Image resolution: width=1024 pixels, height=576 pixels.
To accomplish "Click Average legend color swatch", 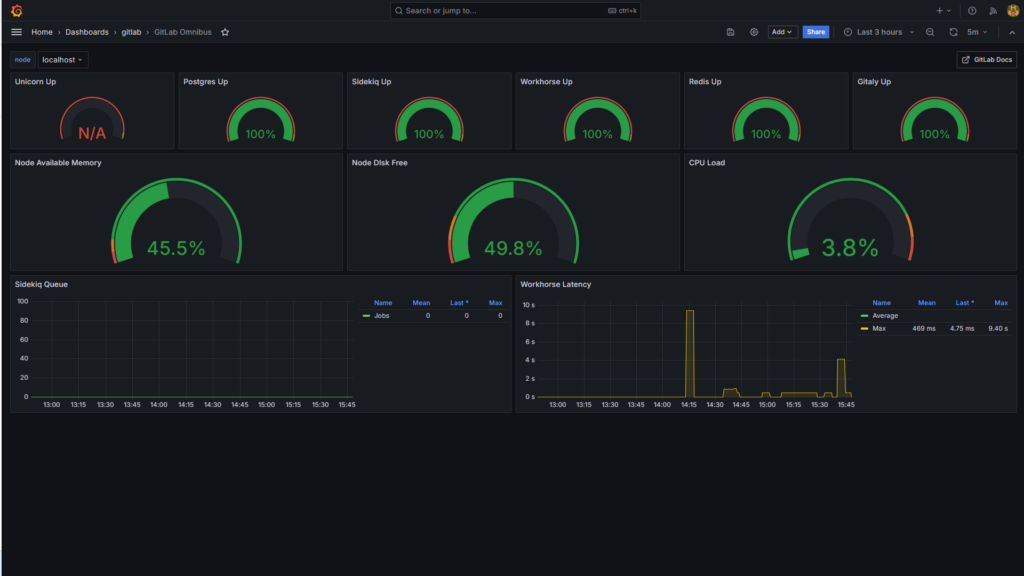I will tap(865, 315).
